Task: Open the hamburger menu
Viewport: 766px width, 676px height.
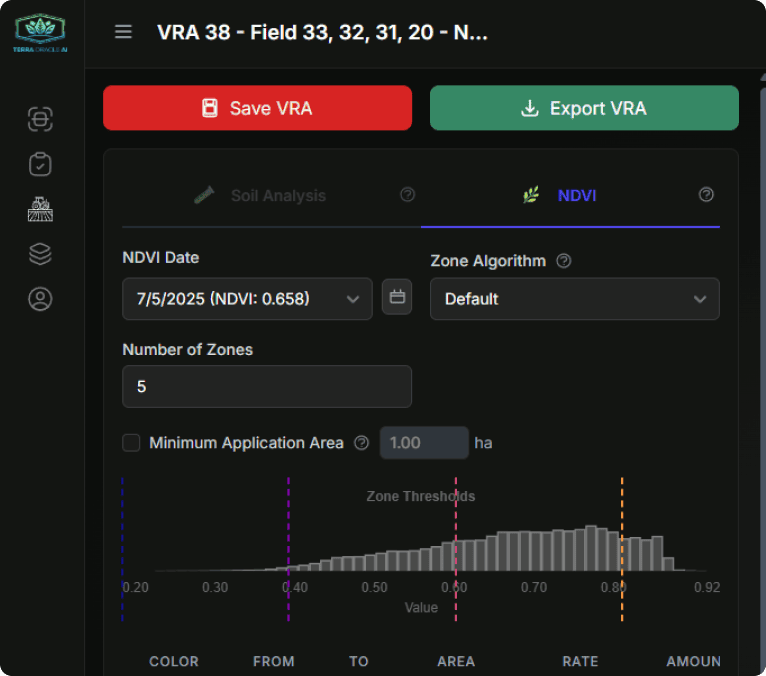Action: click(x=123, y=32)
